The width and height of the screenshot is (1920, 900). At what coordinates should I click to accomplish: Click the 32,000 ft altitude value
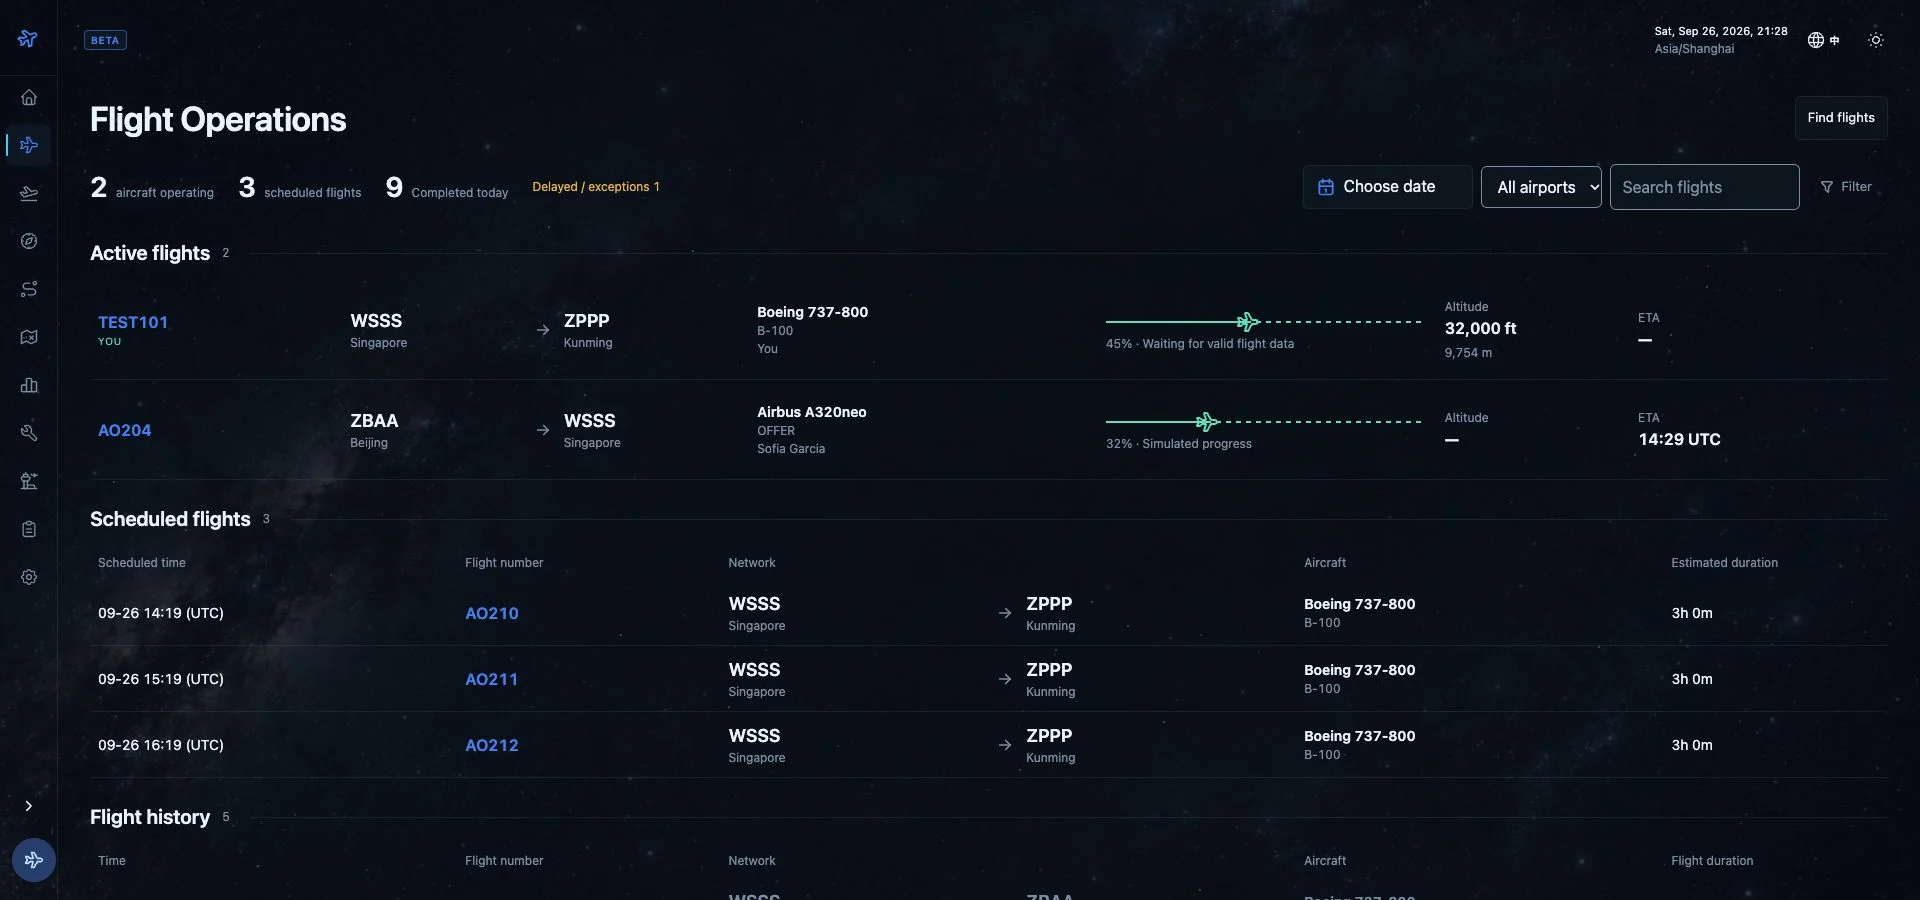tap(1480, 328)
